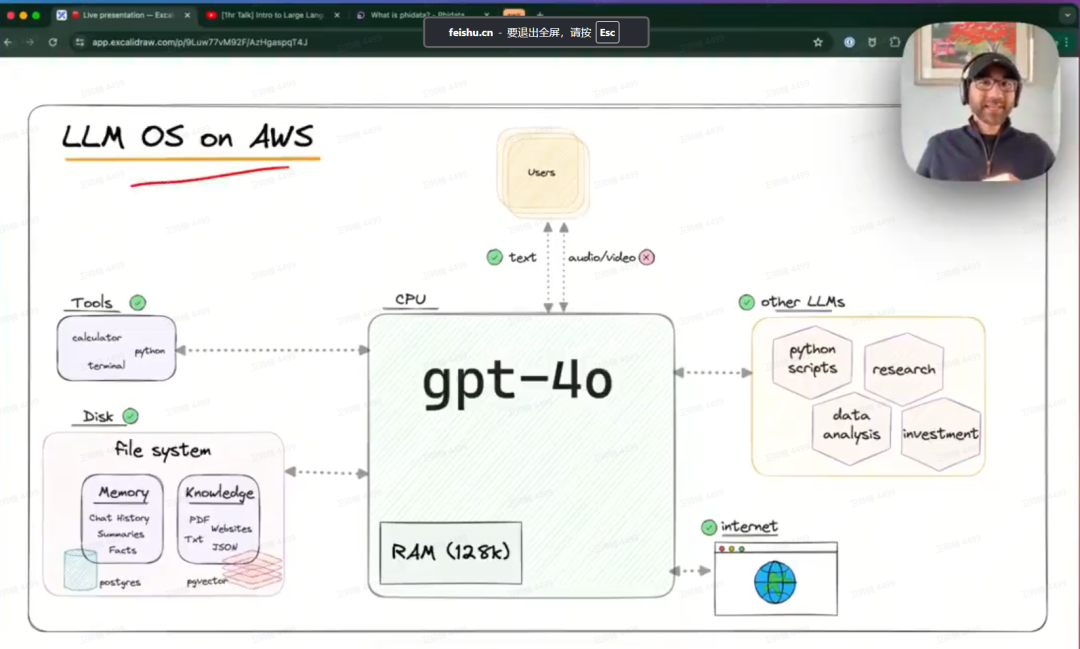
Task: Close the Intro to Large Lang tab
Action: [x=337, y=14]
